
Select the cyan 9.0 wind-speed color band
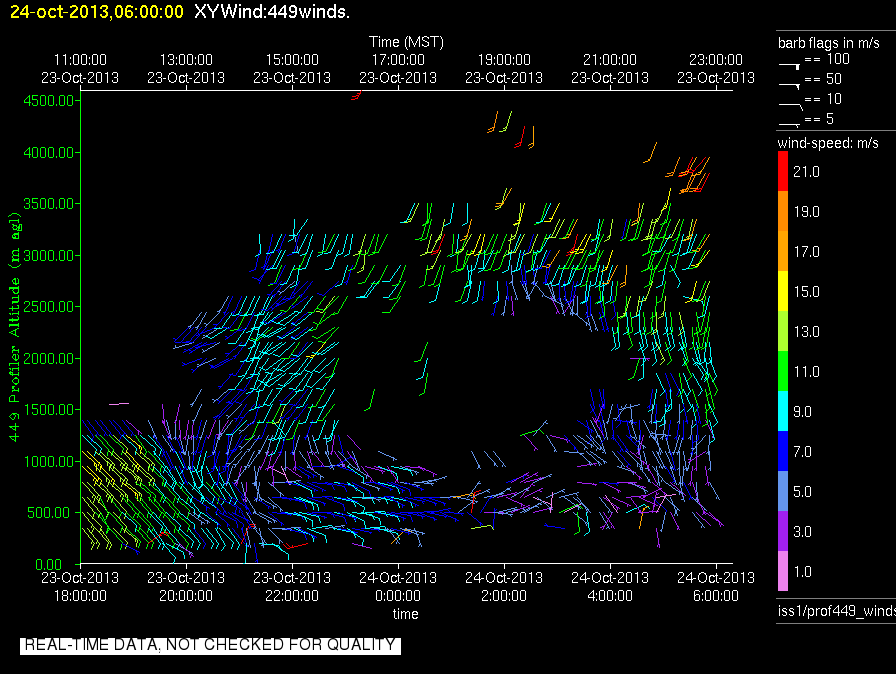coord(783,411)
